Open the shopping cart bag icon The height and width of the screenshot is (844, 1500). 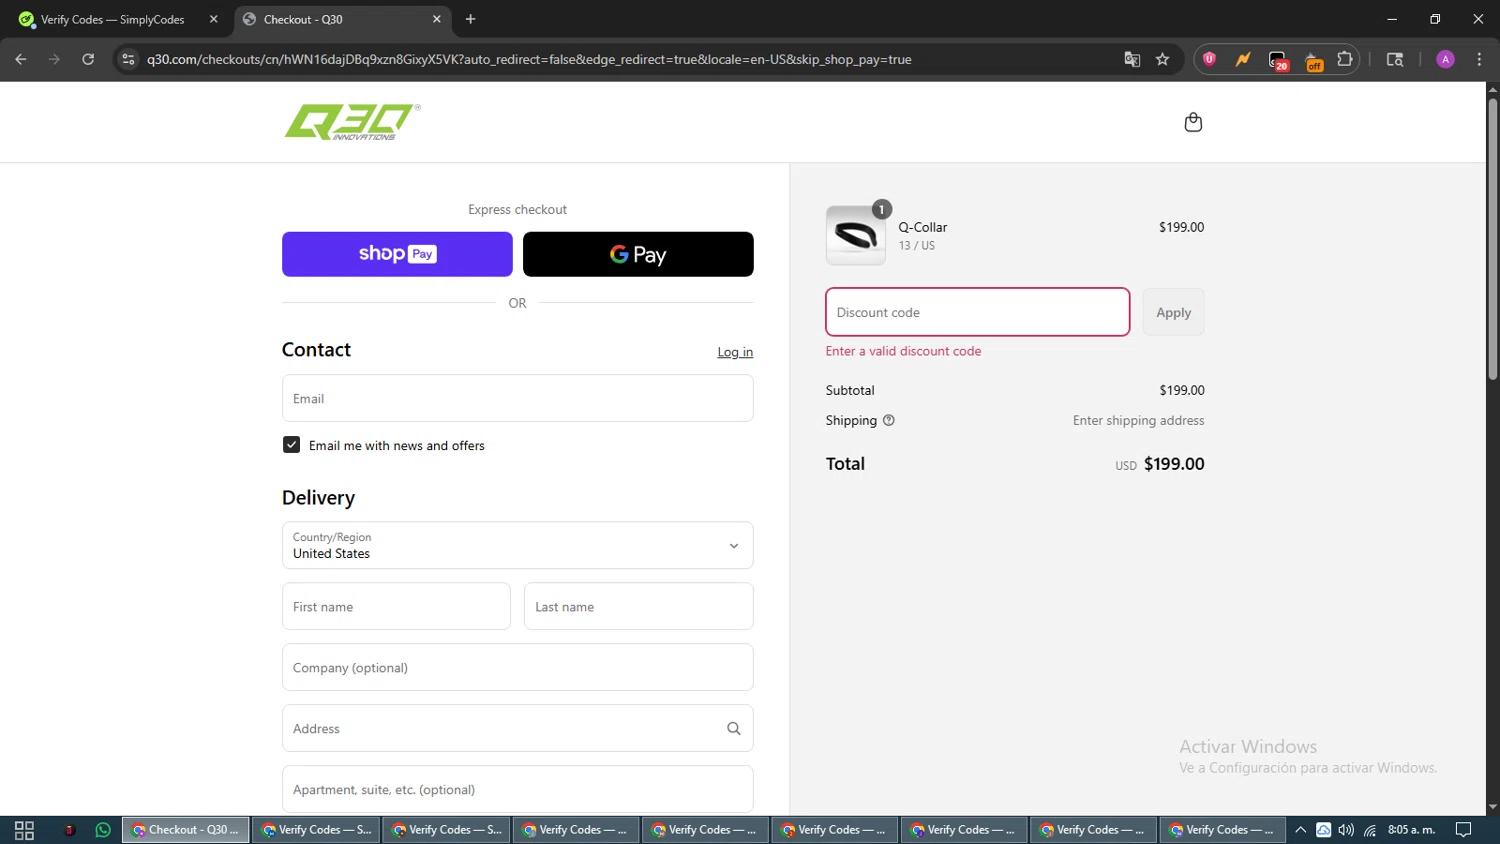[1193, 122]
